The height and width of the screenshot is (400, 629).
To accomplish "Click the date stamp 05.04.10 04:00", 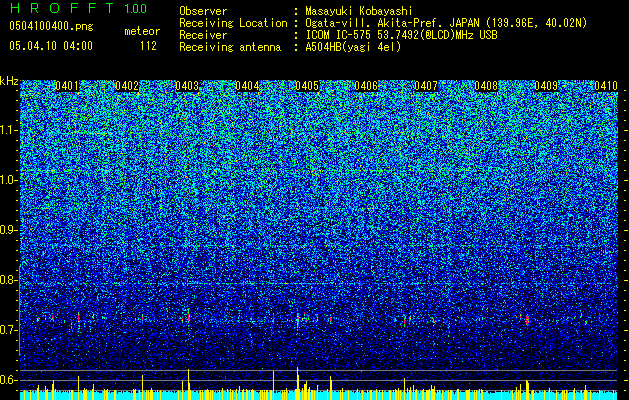I will coord(51,46).
